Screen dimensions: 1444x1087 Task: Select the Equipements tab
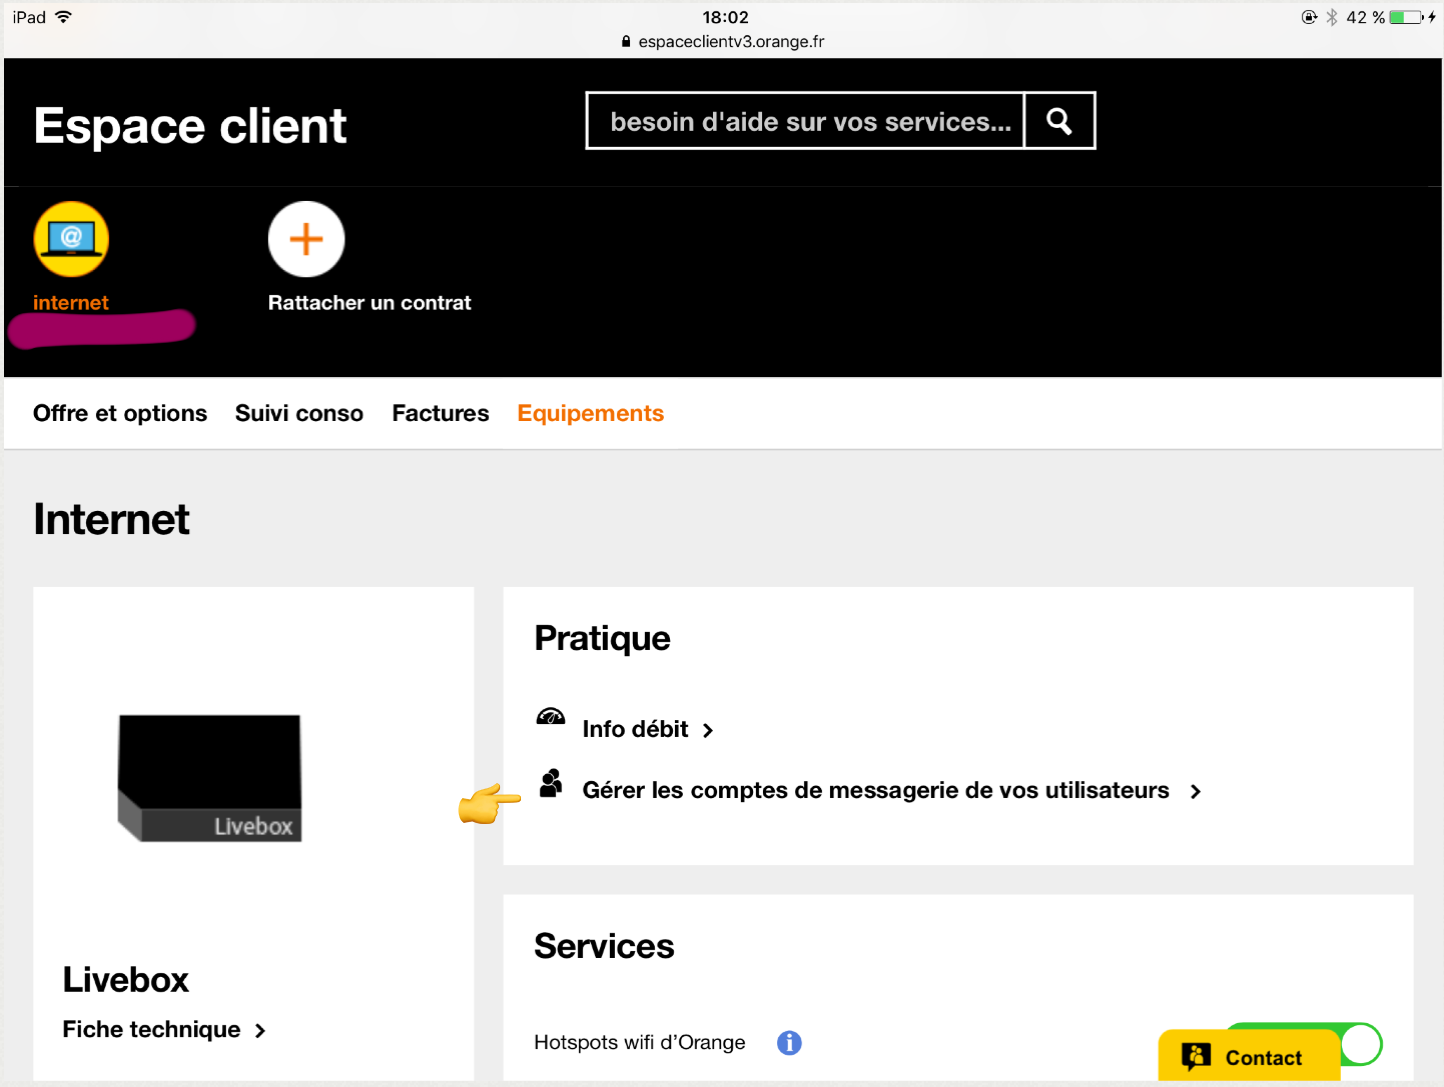pyautogui.click(x=591, y=413)
